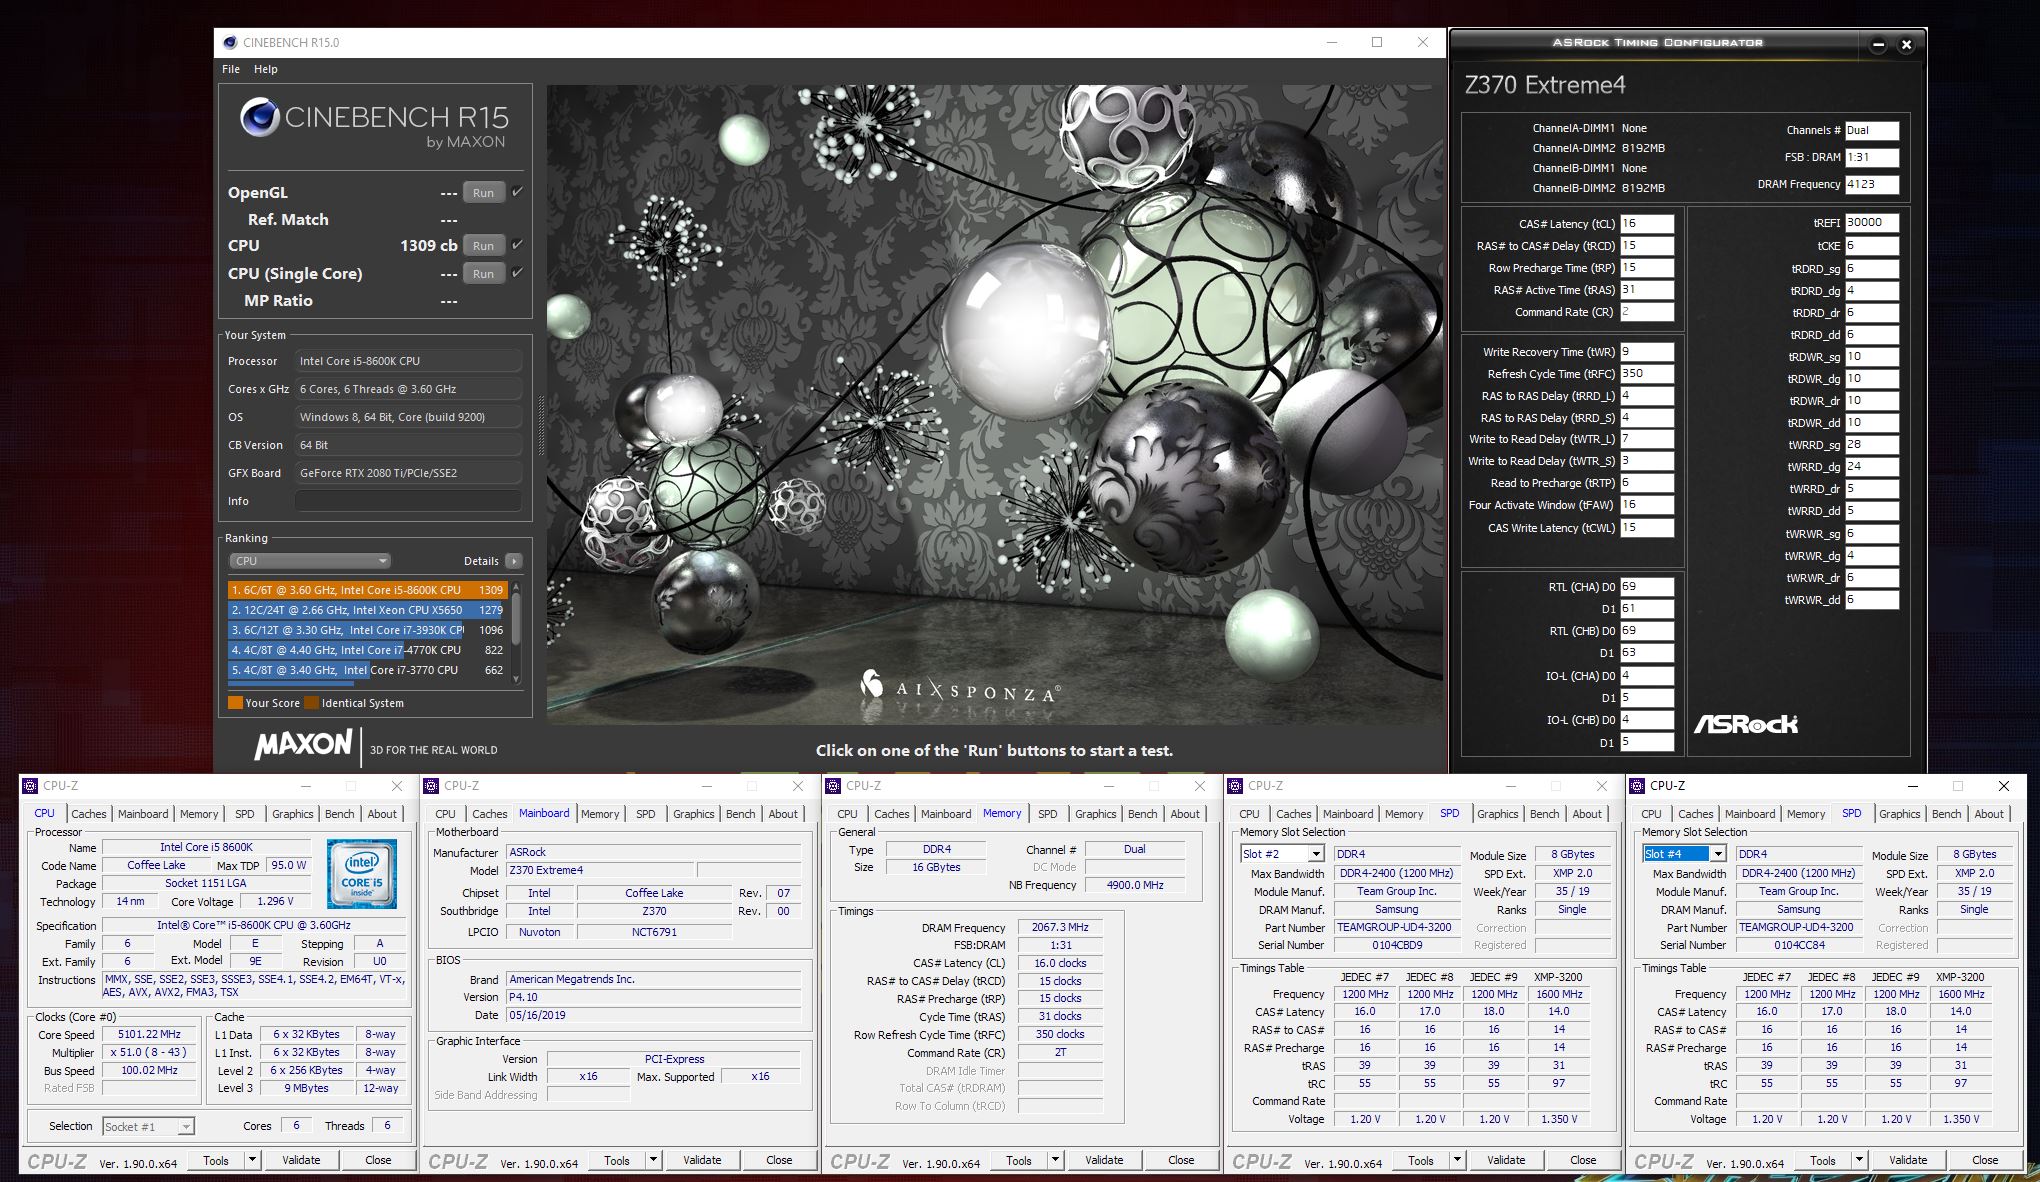
Task: Click the ASRock logo
Action: click(1746, 723)
